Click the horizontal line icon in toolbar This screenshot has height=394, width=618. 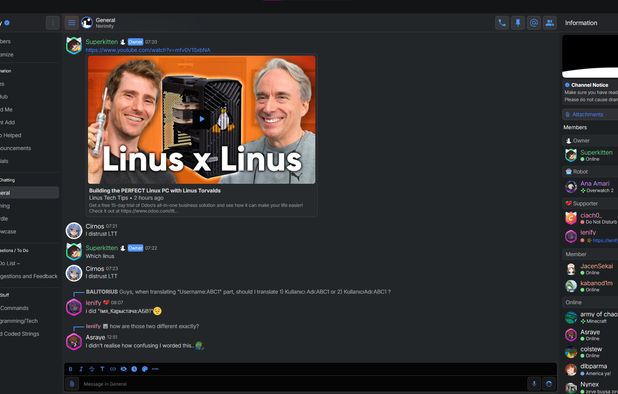click(155, 369)
